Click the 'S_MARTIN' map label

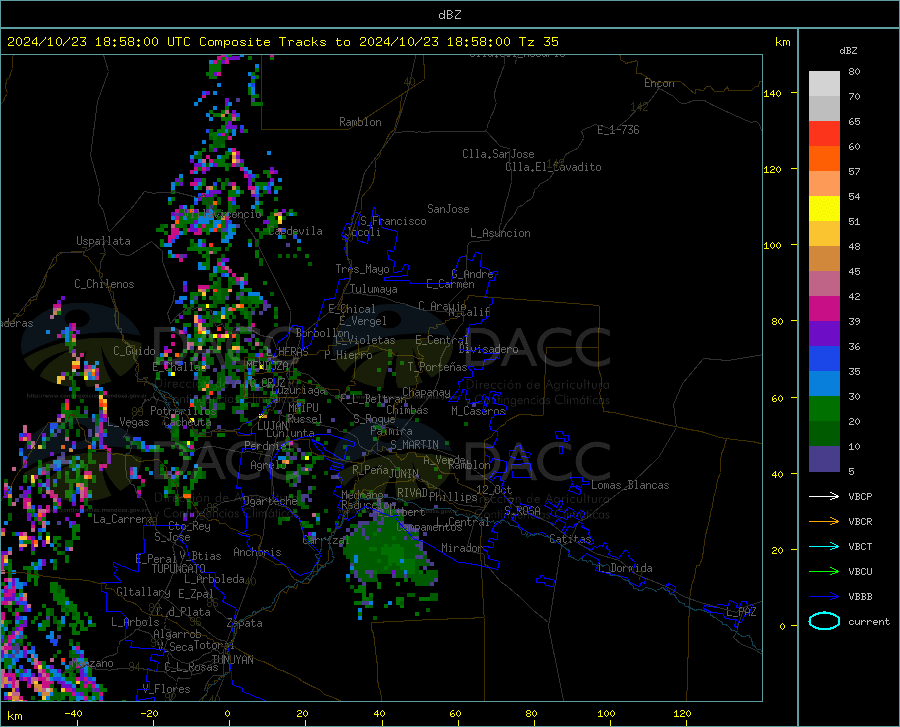[414, 445]
